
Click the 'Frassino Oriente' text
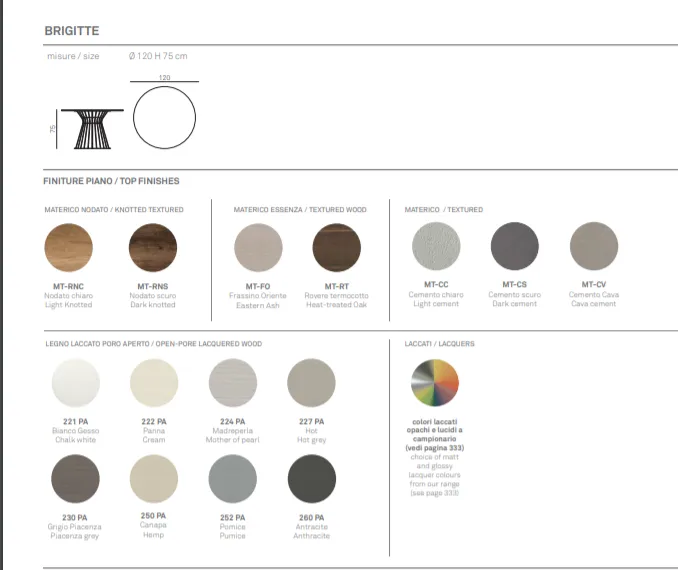(x=258, y=296)
